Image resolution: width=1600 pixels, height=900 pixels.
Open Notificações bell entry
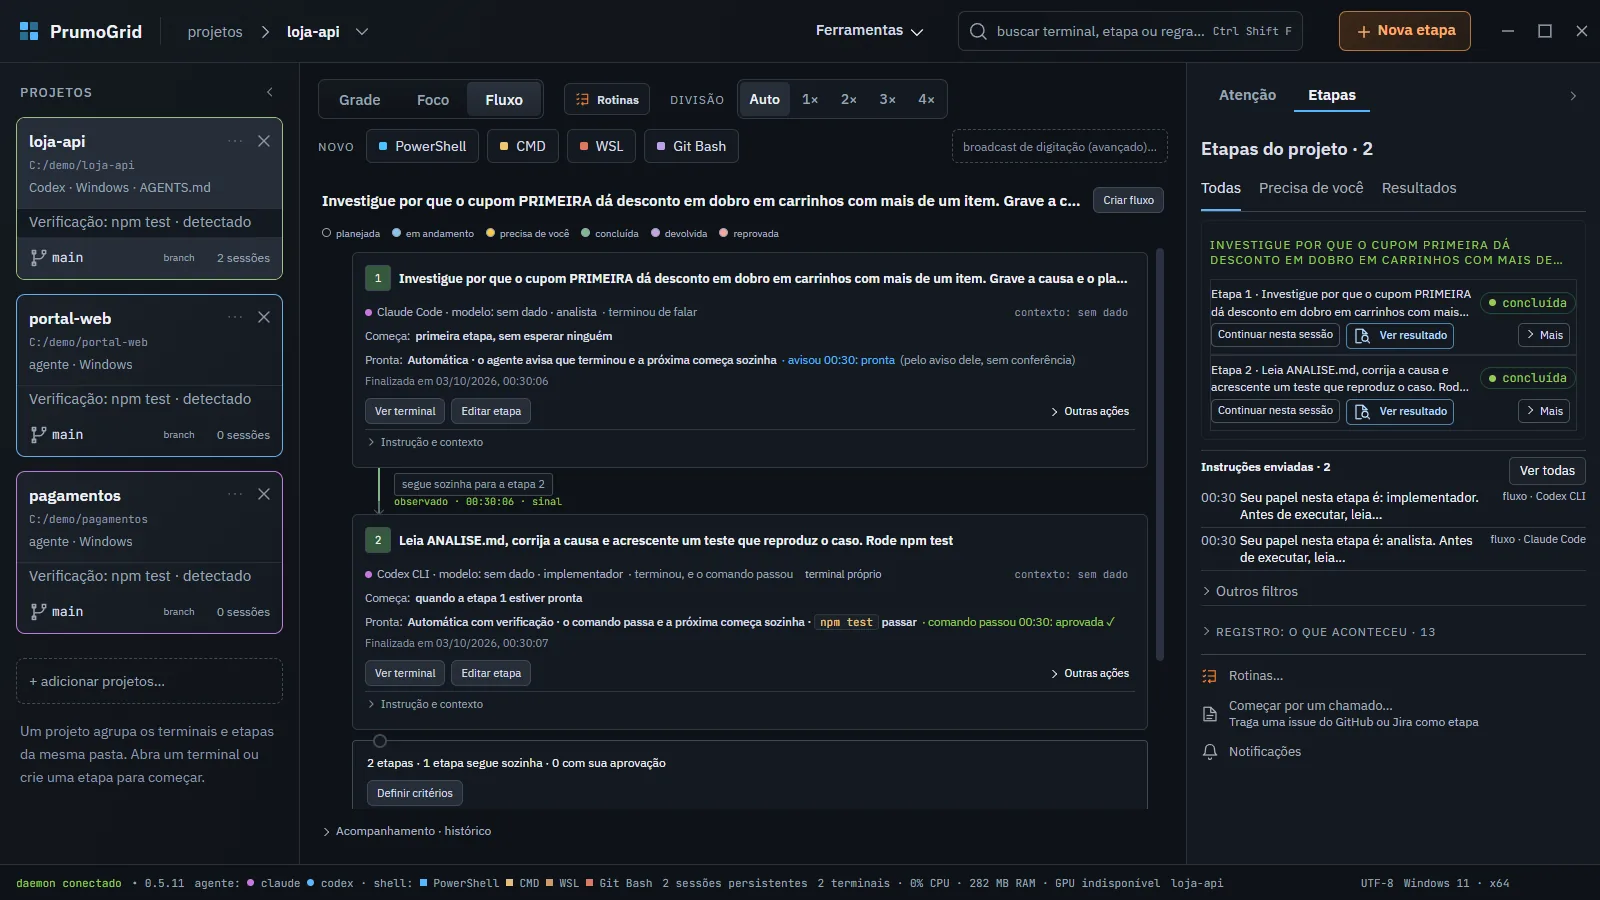1251,752
